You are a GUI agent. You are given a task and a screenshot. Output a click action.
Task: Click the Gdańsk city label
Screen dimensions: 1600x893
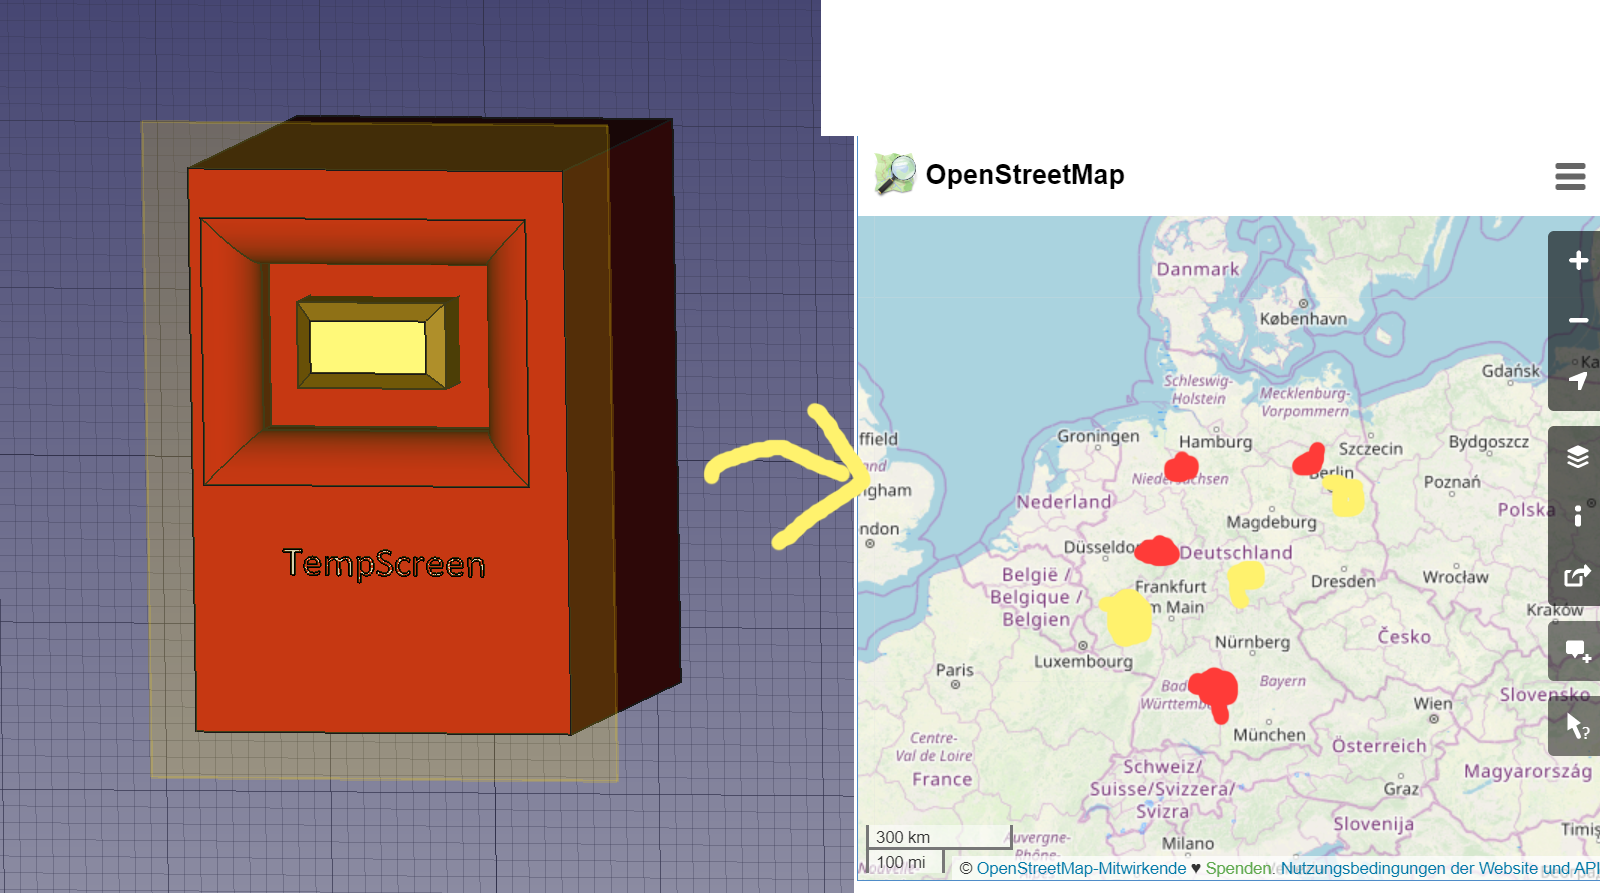click(x=1511, y=371)
